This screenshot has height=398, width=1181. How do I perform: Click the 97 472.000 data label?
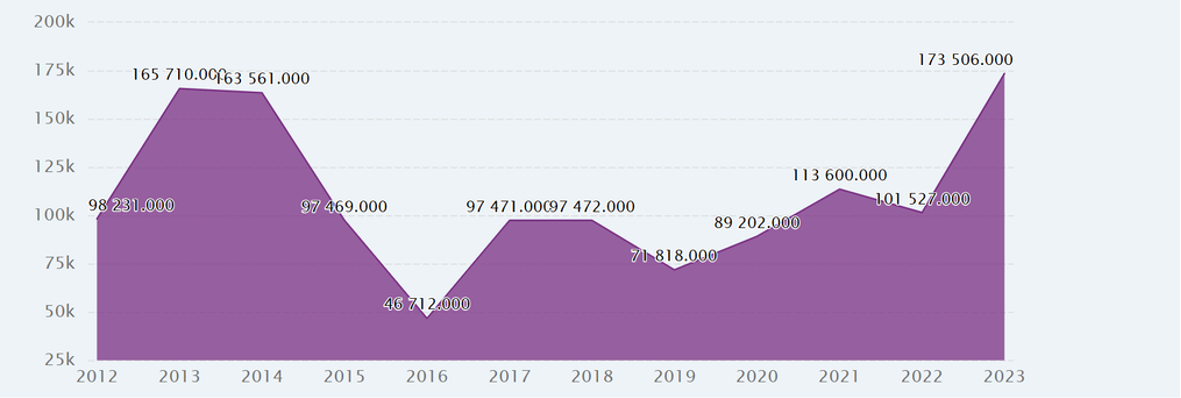pos(592,207)
